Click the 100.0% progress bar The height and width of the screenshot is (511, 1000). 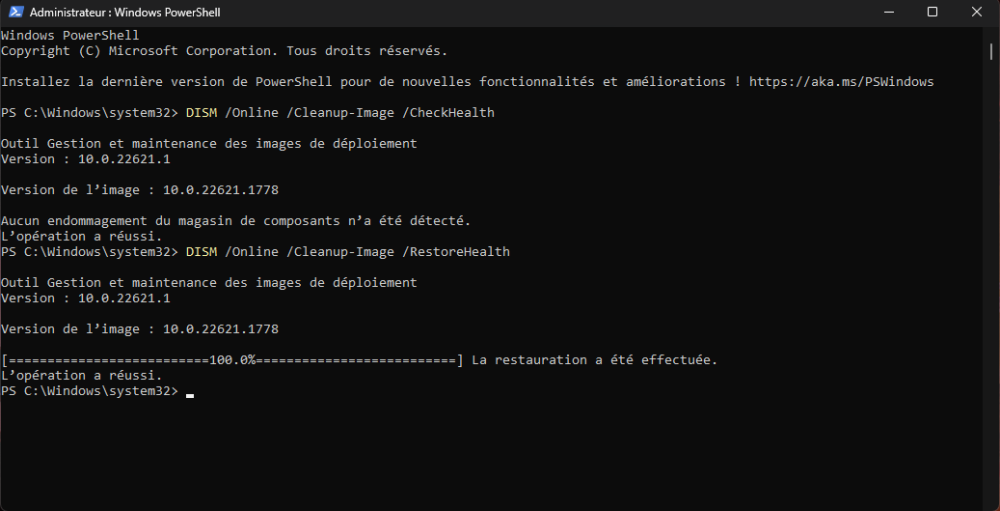click(x=232, y=360)
